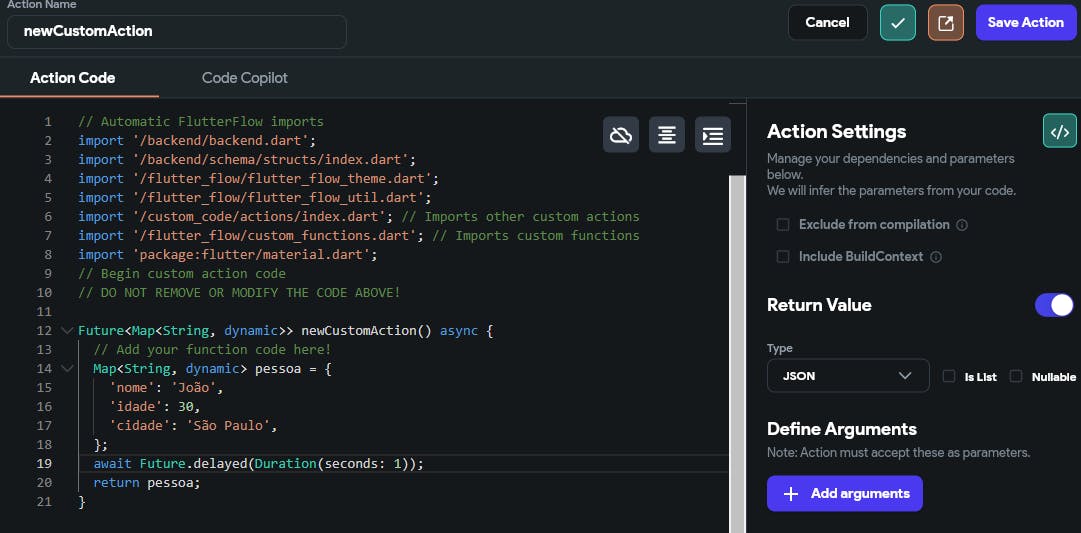This screenshot has width=1081, height=533.
Task: Collapse the function fold arrow at line 12
Action: pyautogui.click(x=67, y=331)
